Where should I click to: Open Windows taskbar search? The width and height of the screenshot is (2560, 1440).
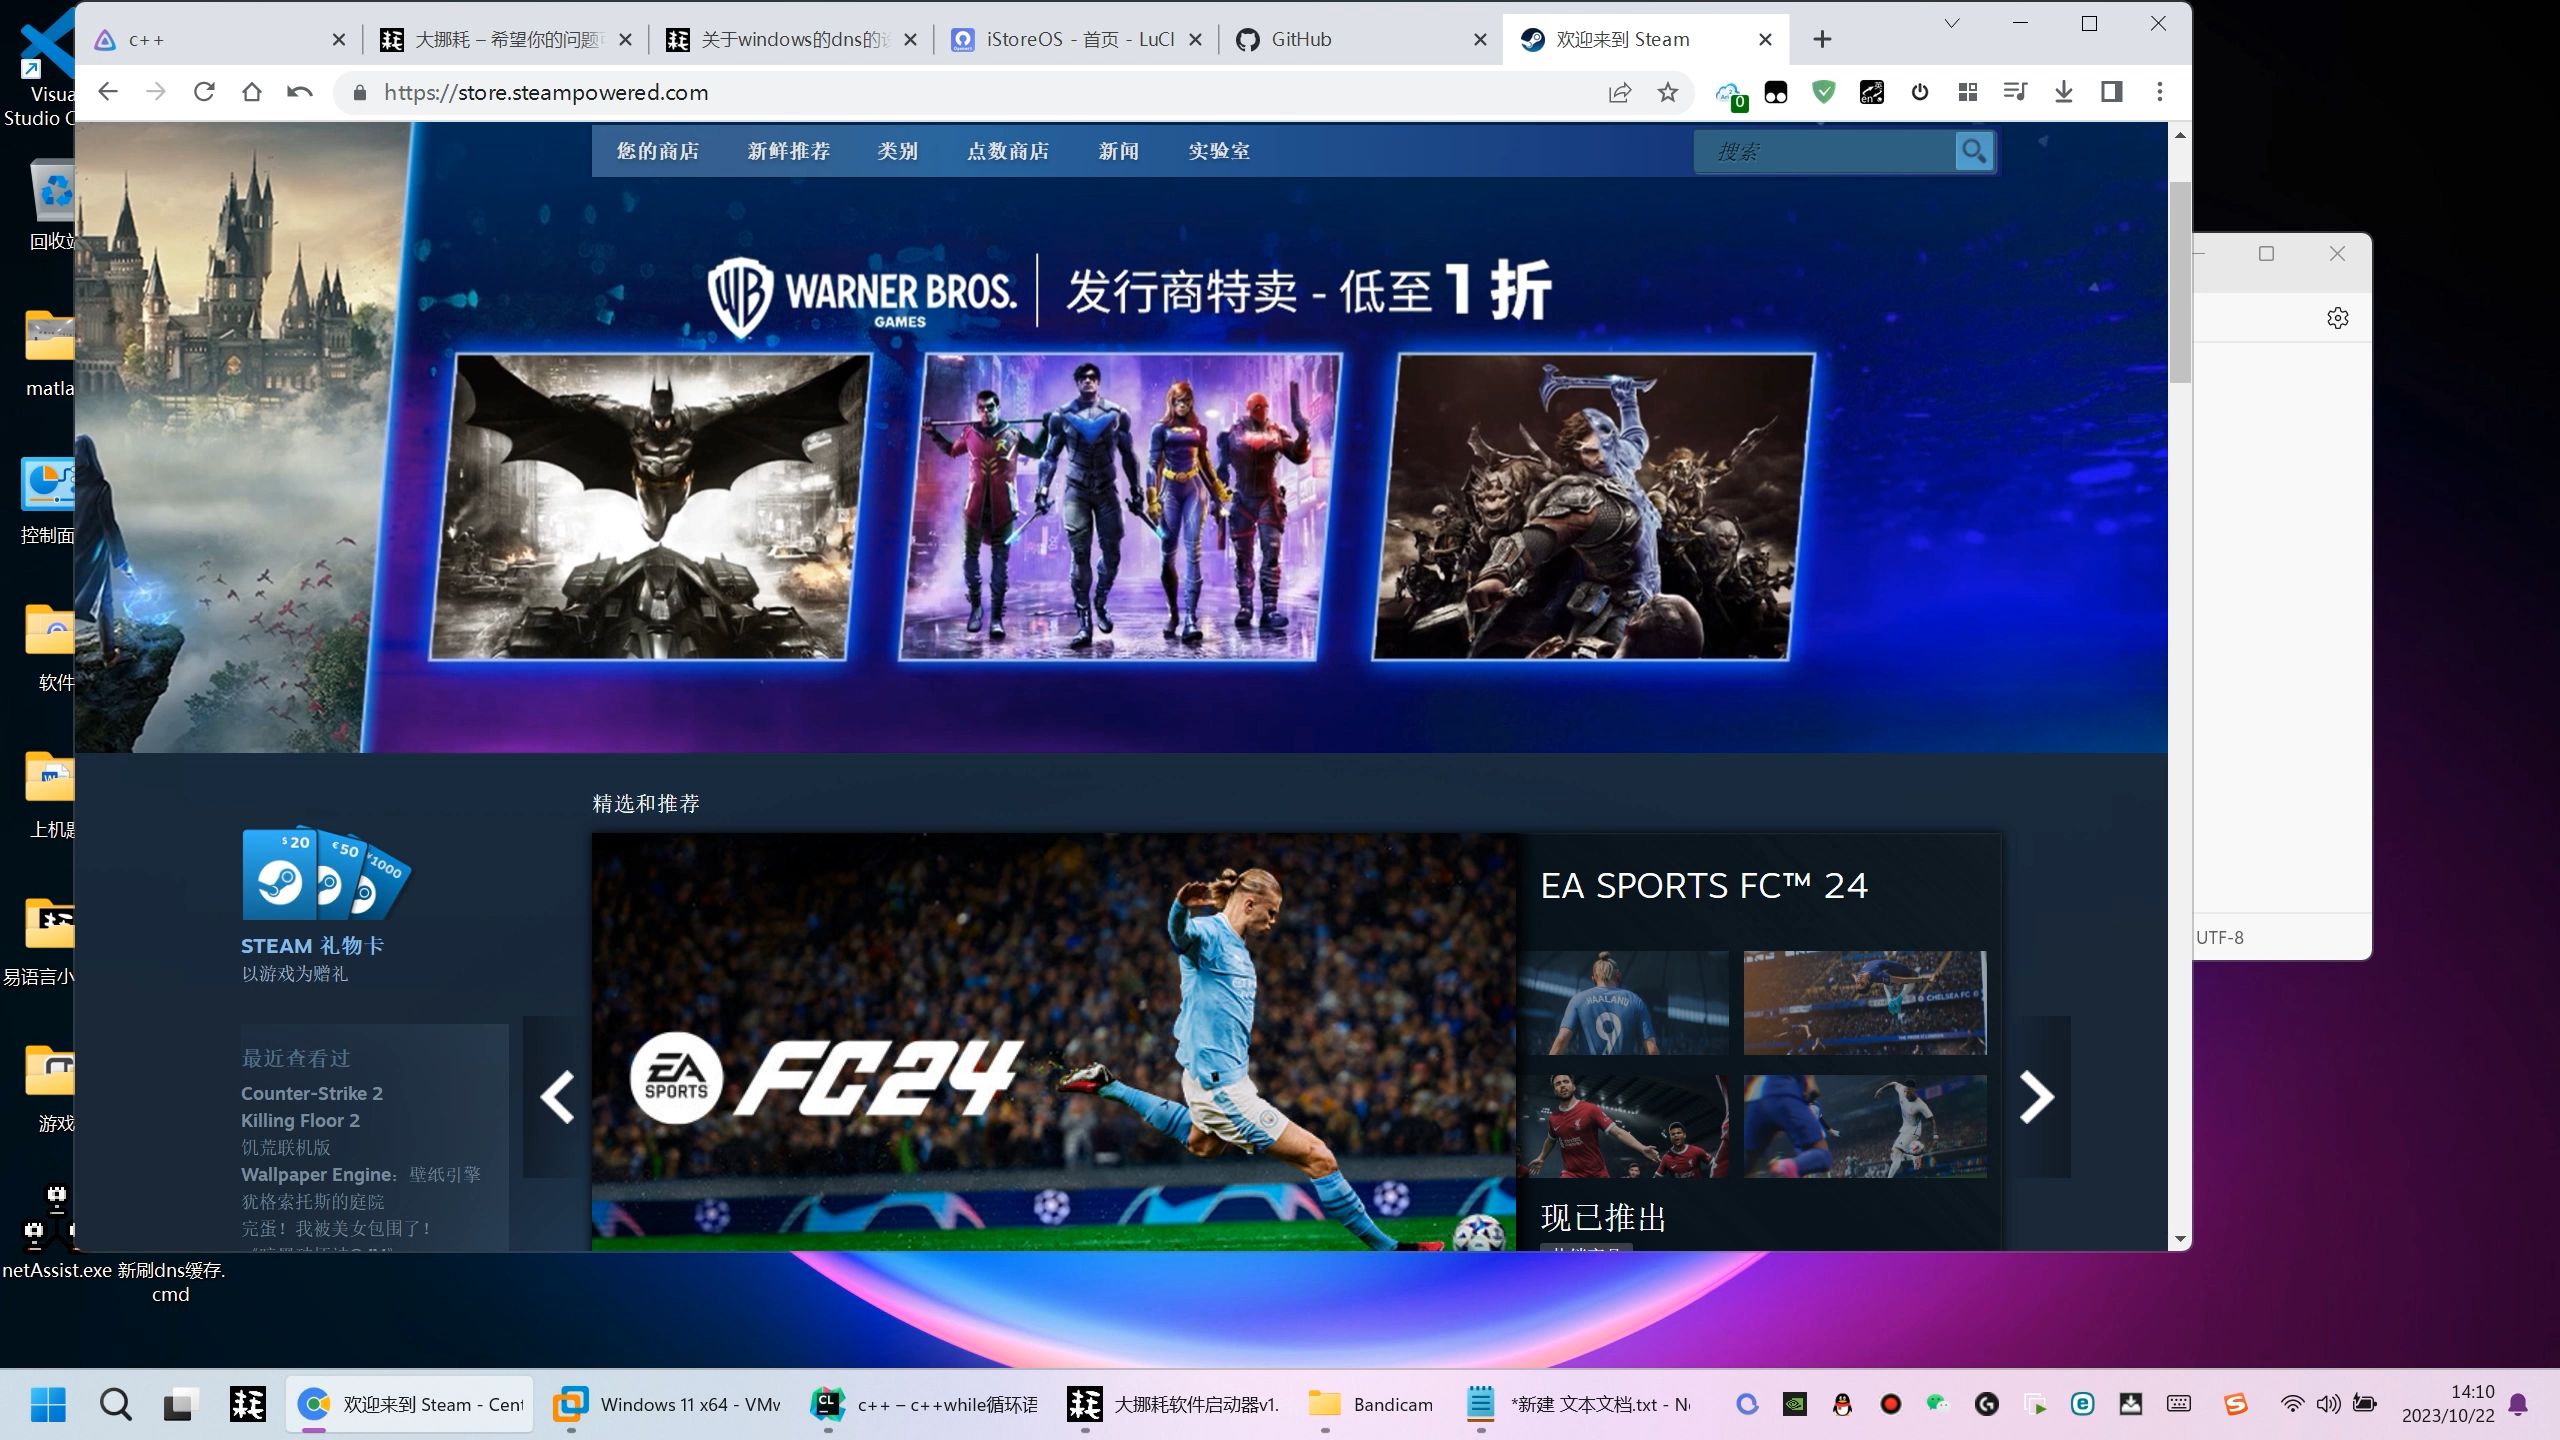[x=116, y=1404]
